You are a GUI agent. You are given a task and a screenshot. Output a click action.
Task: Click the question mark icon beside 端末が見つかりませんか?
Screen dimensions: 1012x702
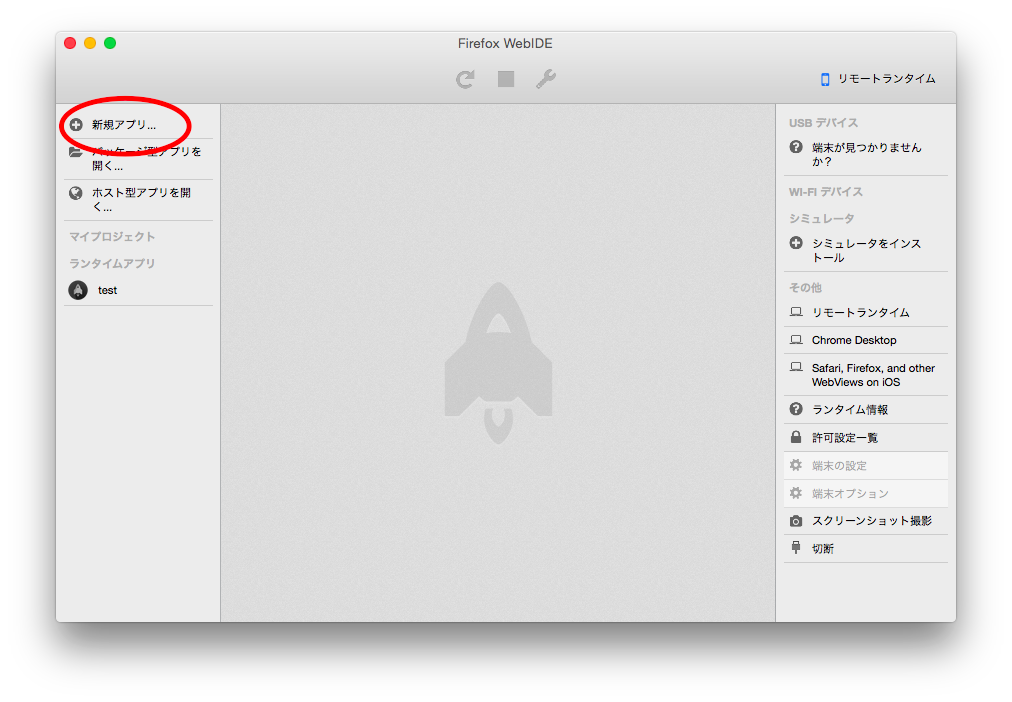coord(796,147)
